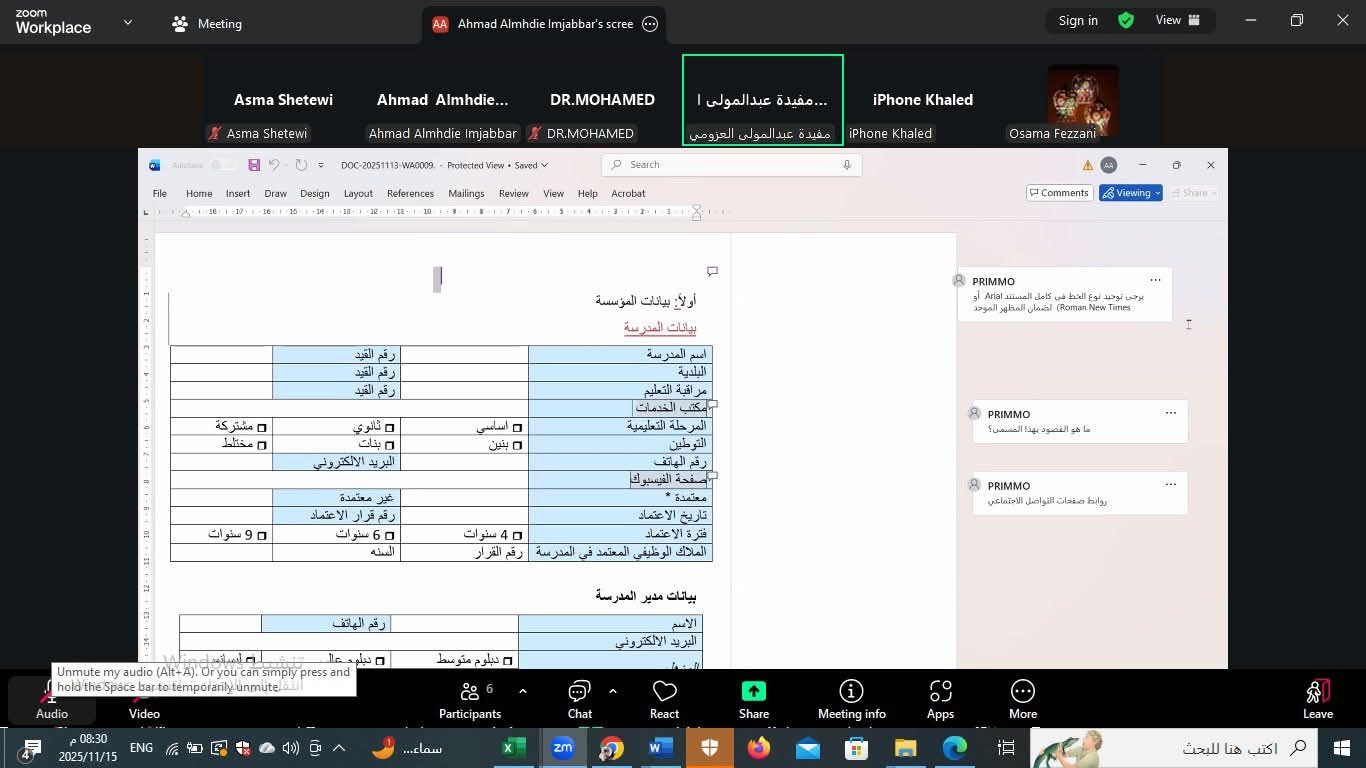Open the References tab in Word

(410, 193)
